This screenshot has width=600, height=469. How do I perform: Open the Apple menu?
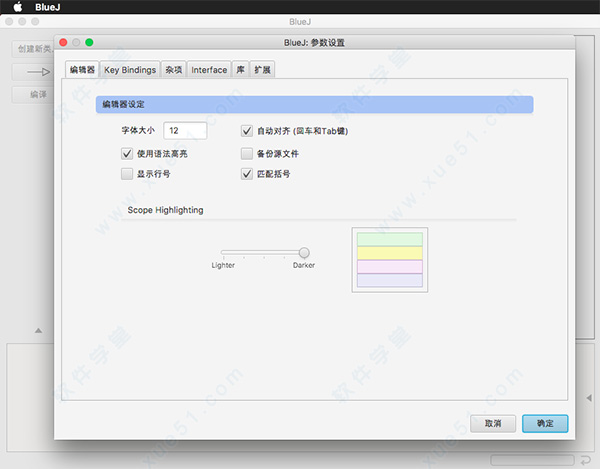(18, 7)
